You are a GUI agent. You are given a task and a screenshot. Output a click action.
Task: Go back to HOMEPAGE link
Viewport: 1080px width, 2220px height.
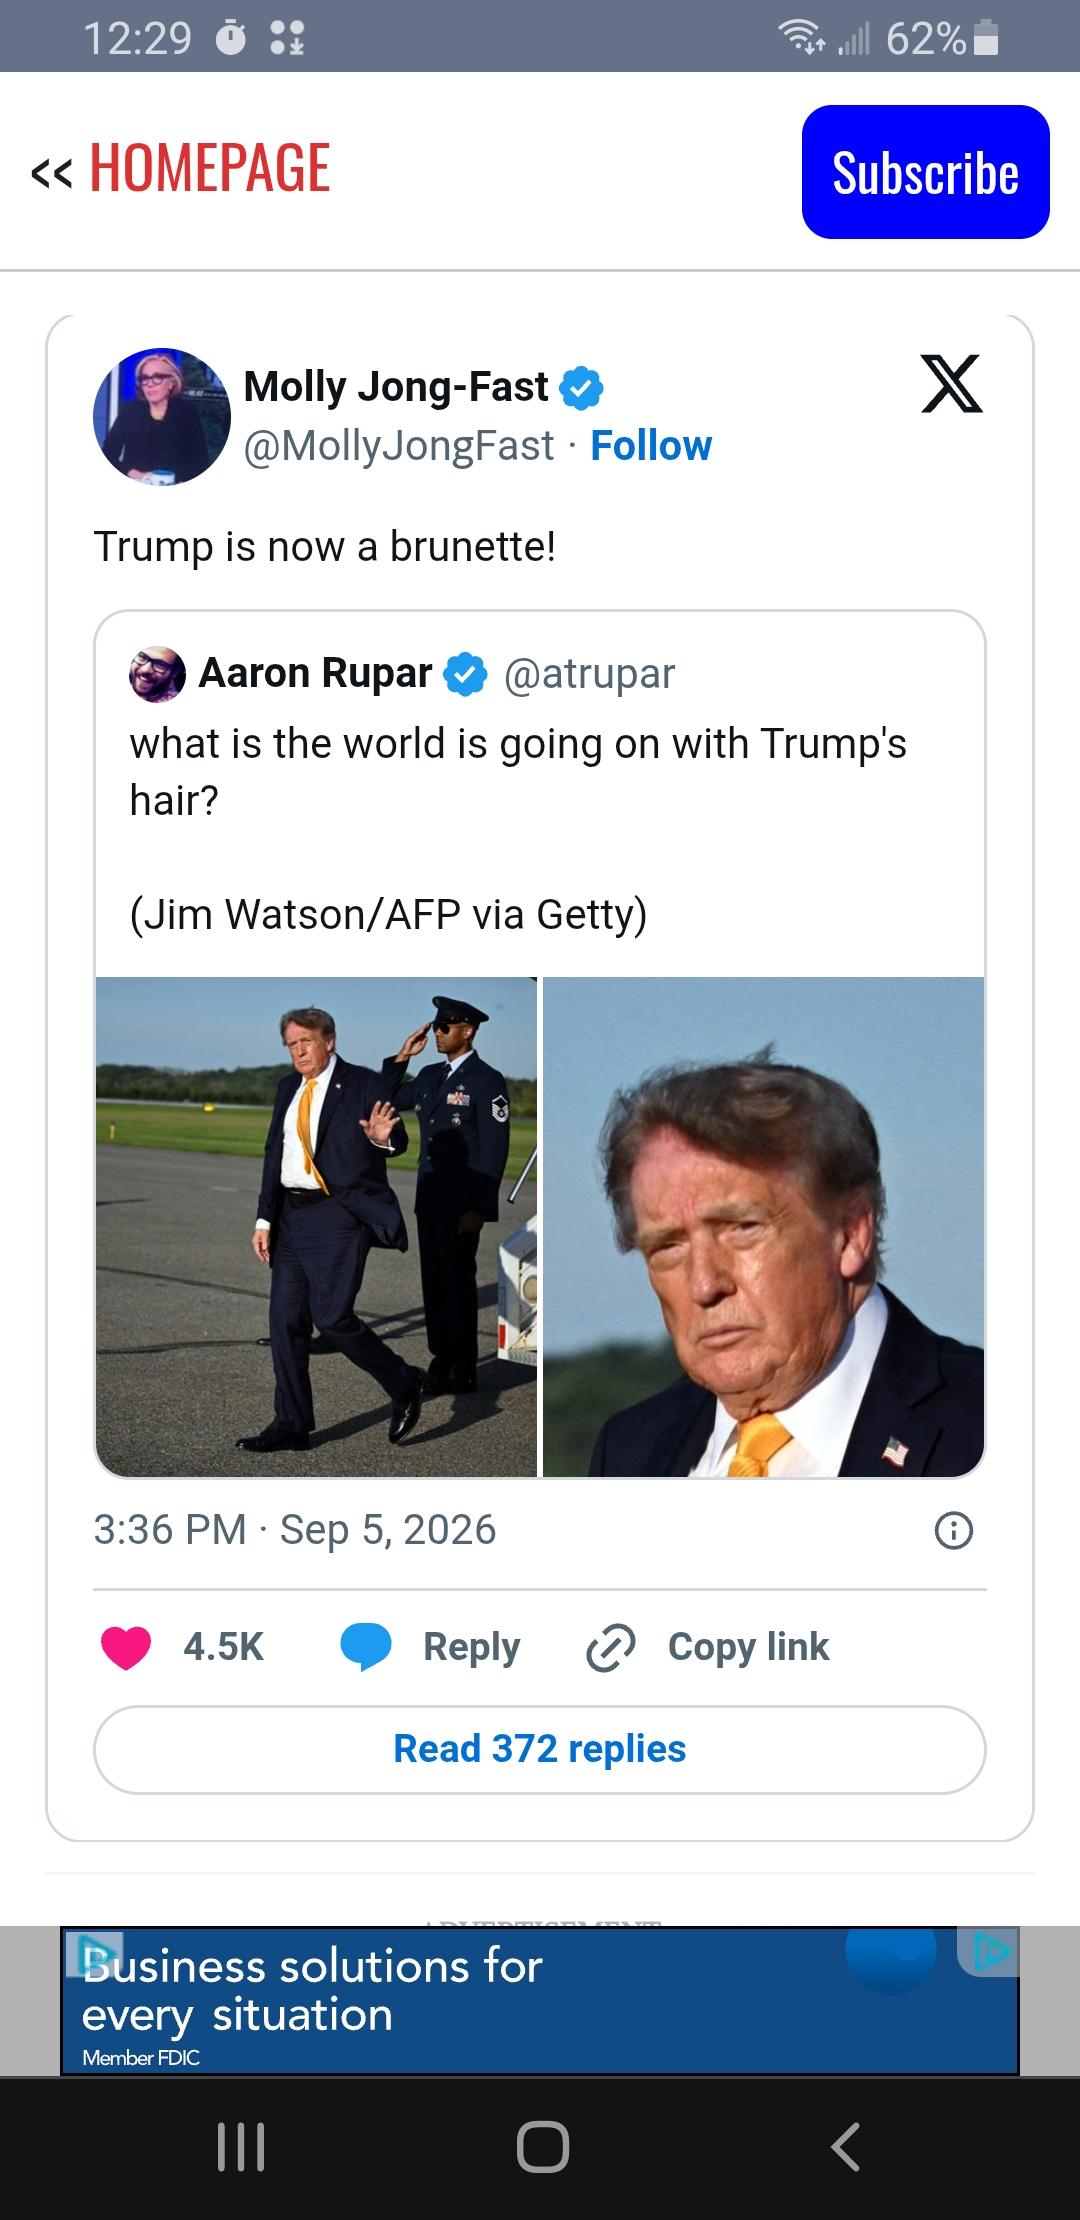pyautogui.click(x=181, y=168)
